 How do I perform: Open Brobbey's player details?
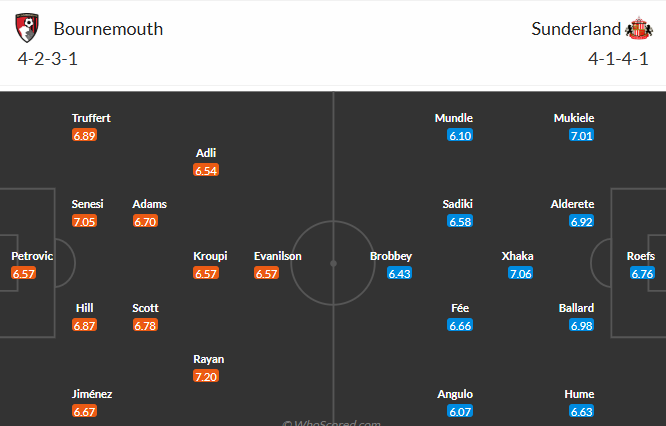(391, 256)
